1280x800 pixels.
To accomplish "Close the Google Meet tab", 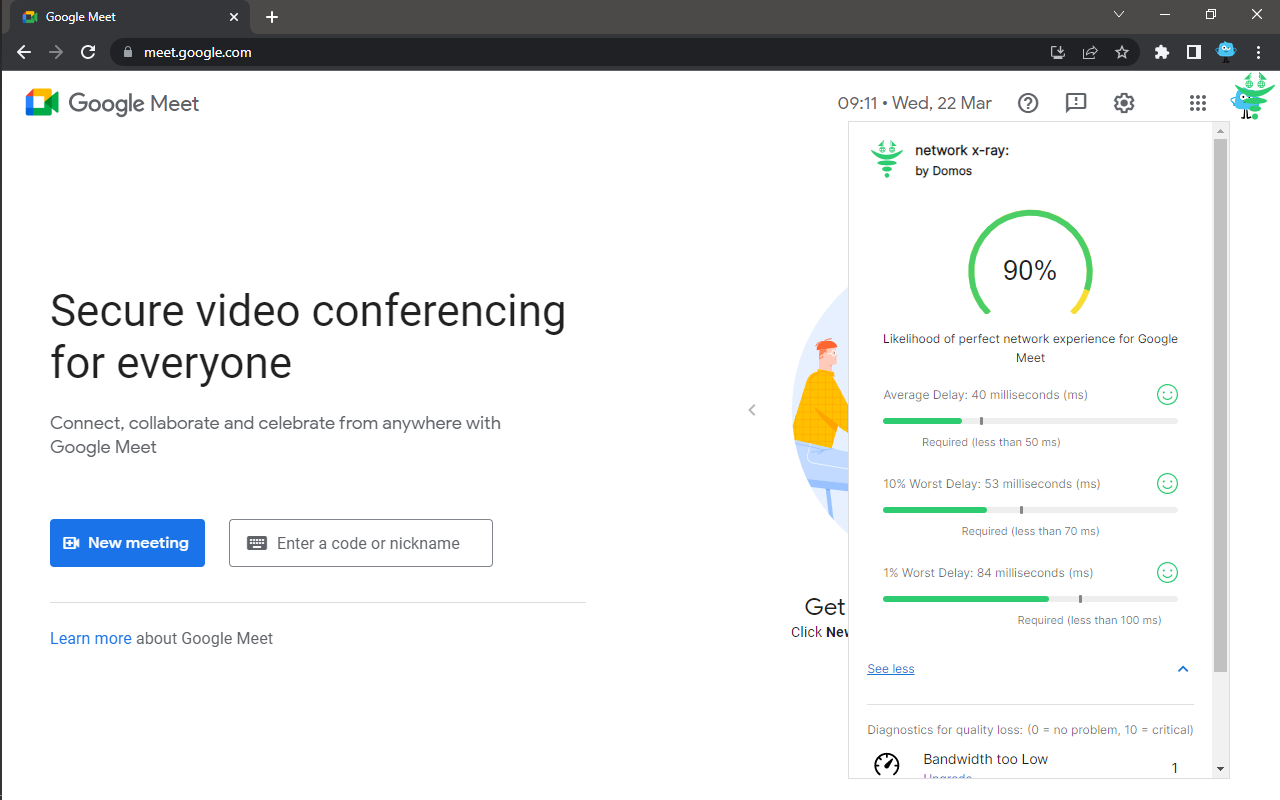I will 235,17.
